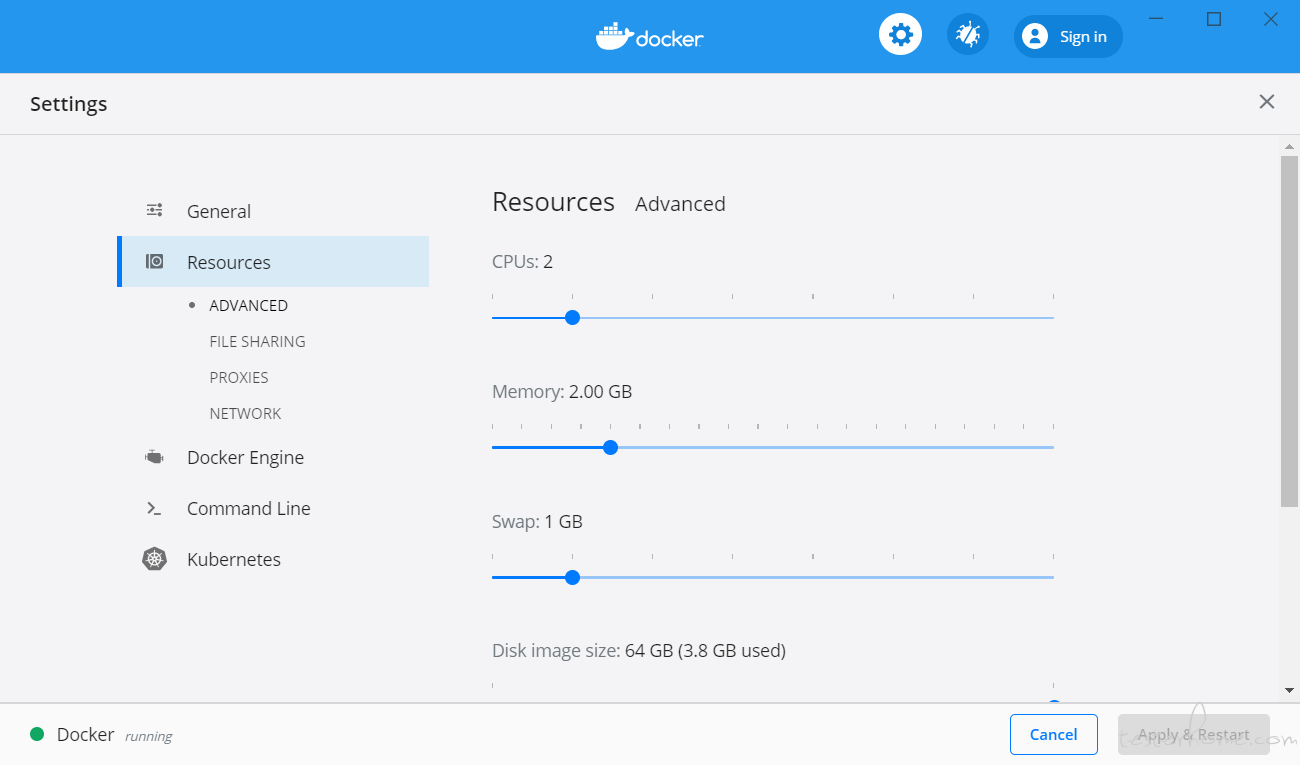Click the Resources disk icon
1300x765 pixels.
pos(154,262)
